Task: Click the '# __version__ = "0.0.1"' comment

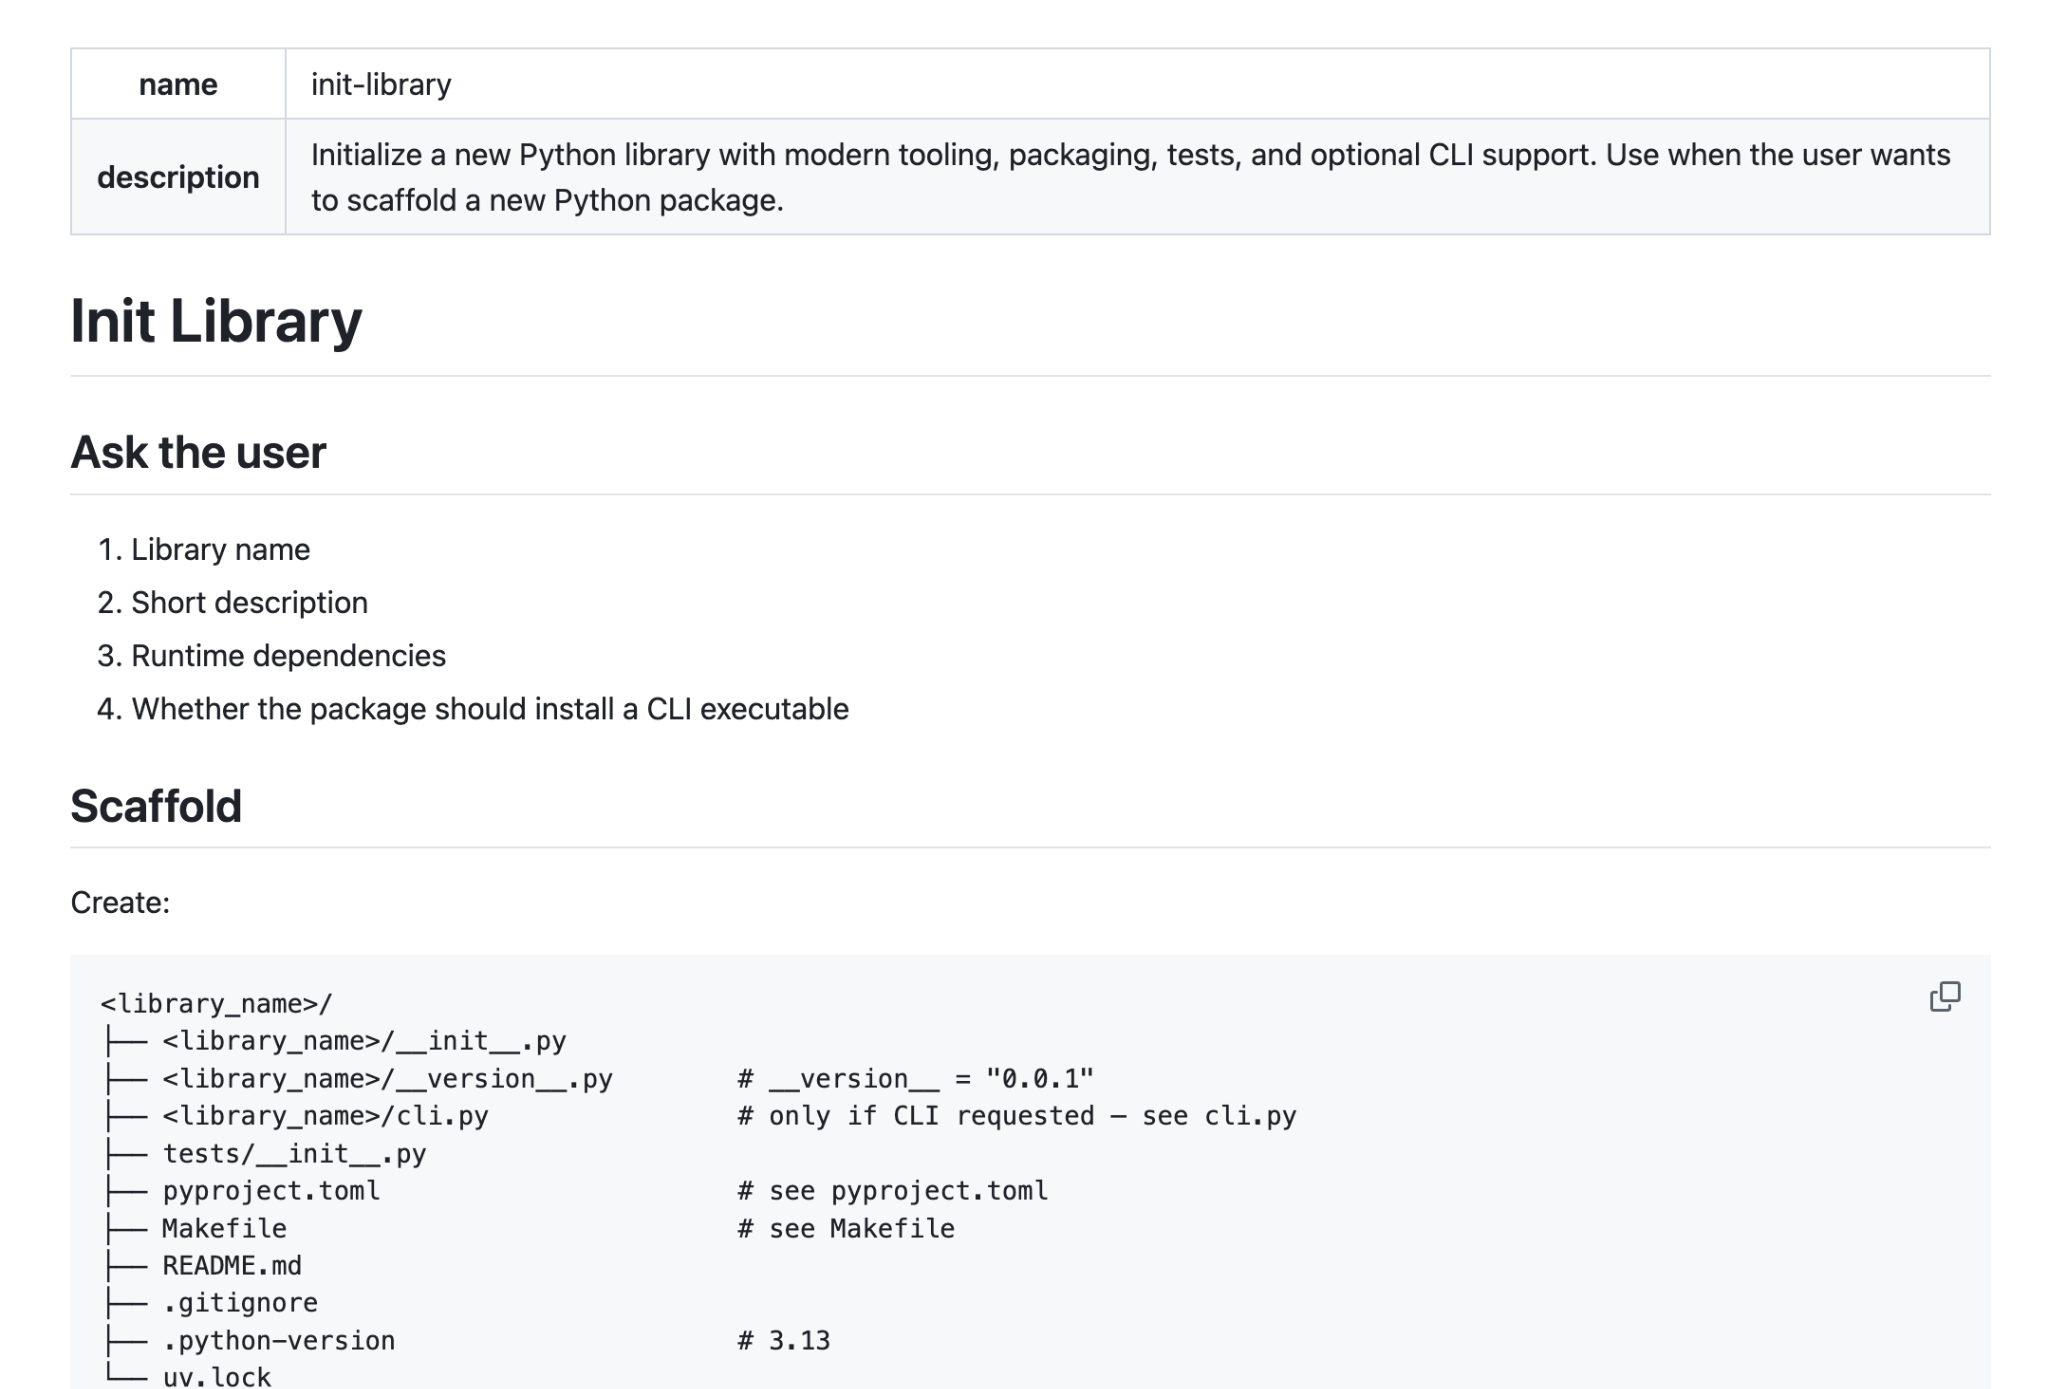Action: pyautogui.click(x=915, y=1078)
